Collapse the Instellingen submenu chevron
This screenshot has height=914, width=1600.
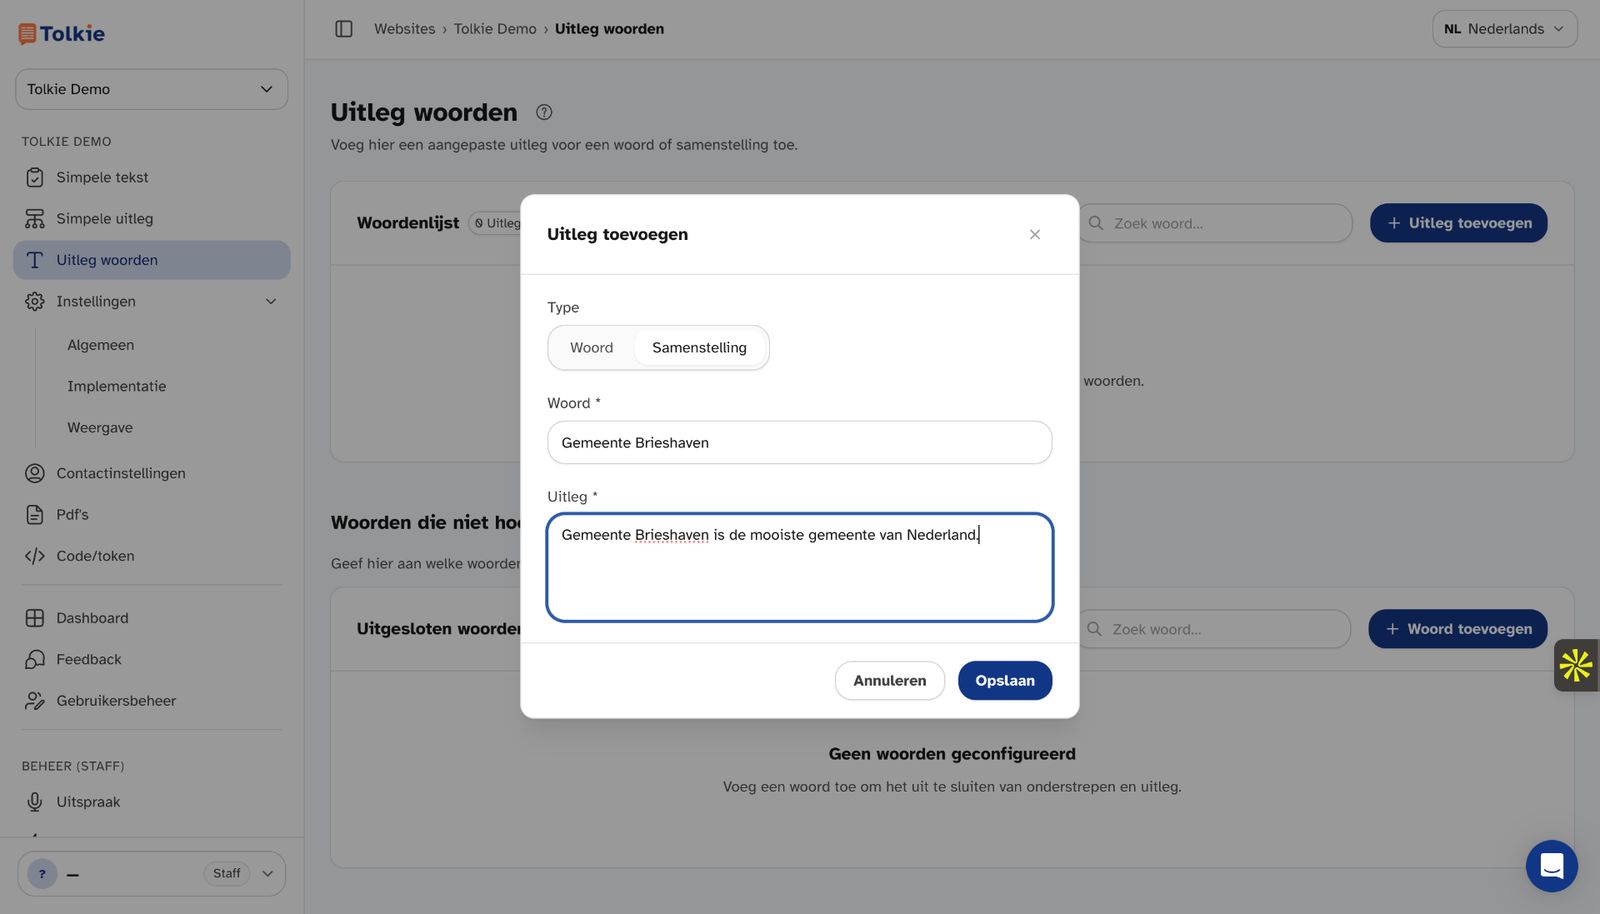tap(271, 301)
